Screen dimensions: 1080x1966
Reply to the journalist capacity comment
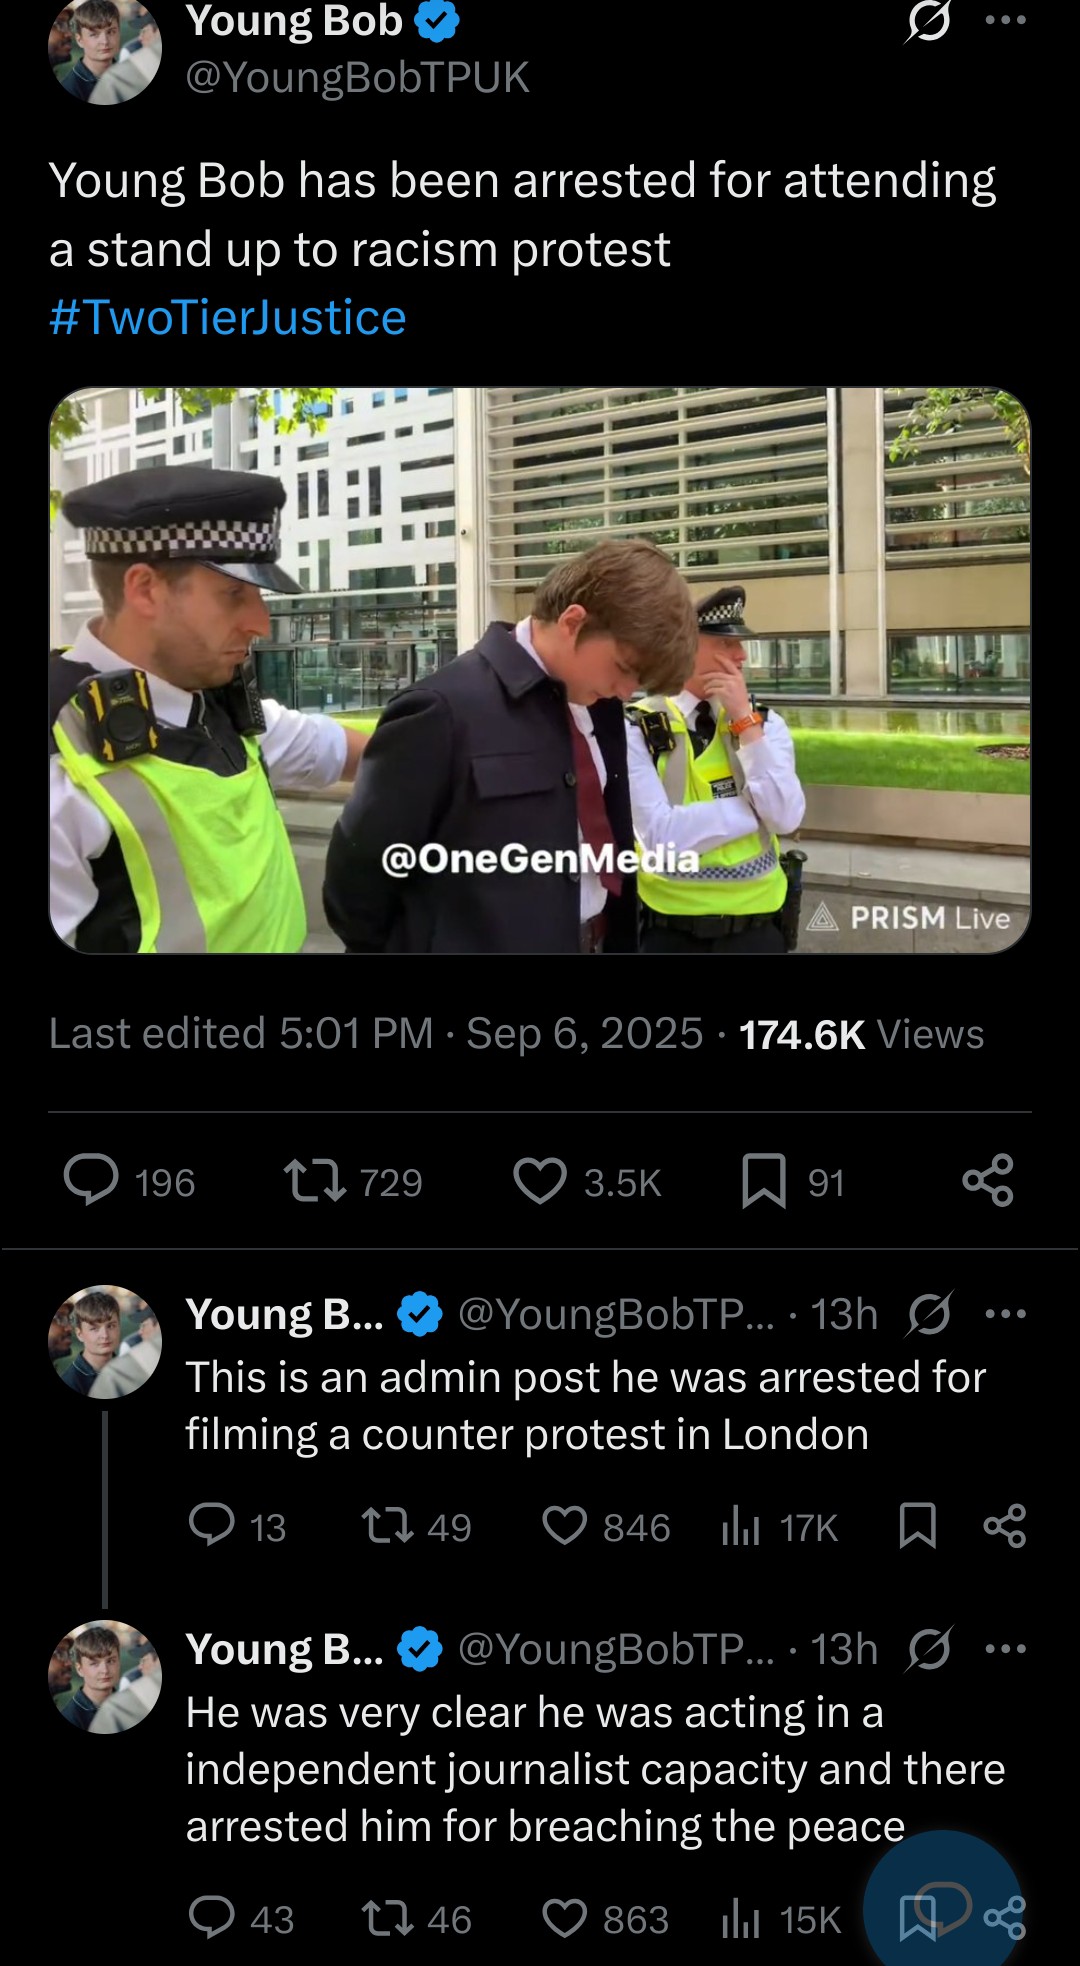[212, 1918]
